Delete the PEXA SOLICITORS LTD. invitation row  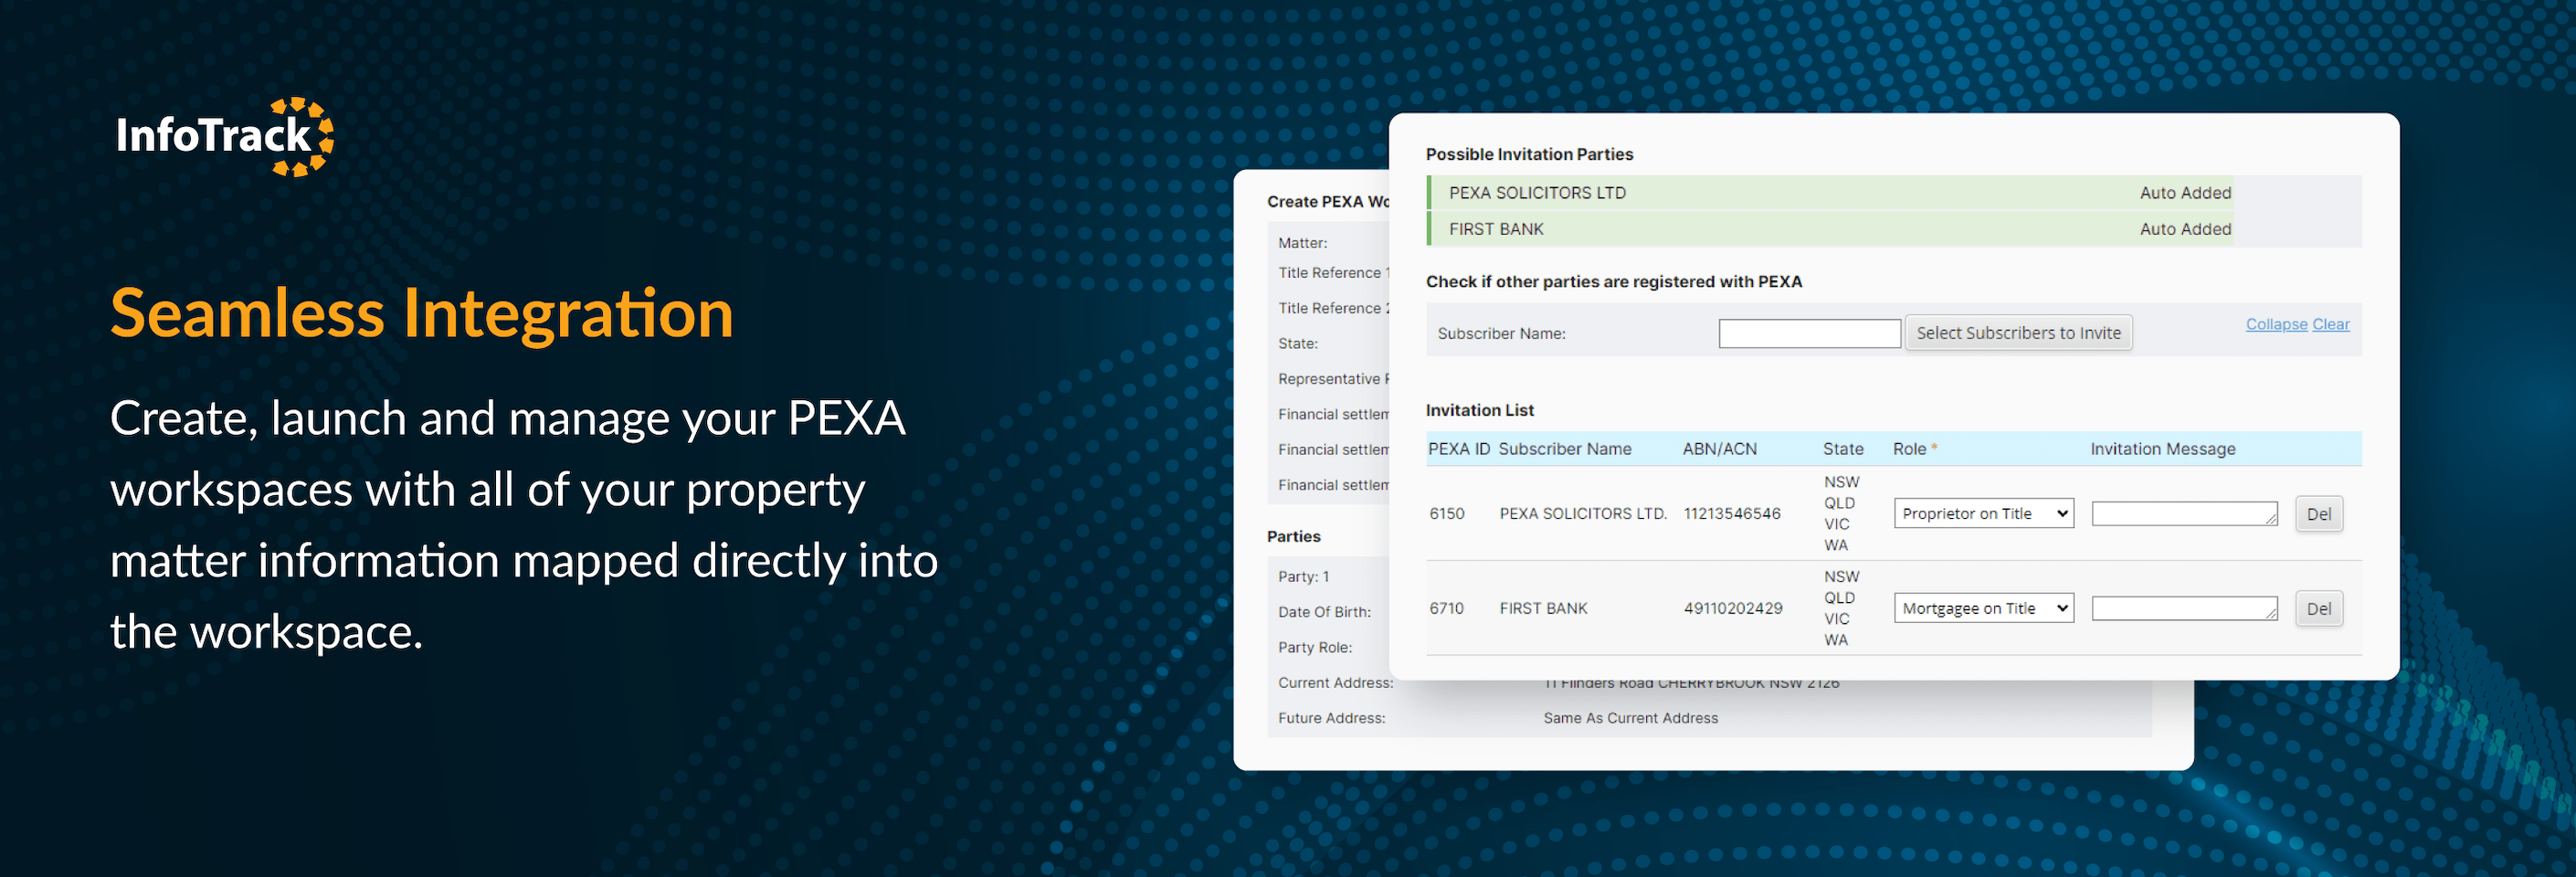pos(2318,514)
